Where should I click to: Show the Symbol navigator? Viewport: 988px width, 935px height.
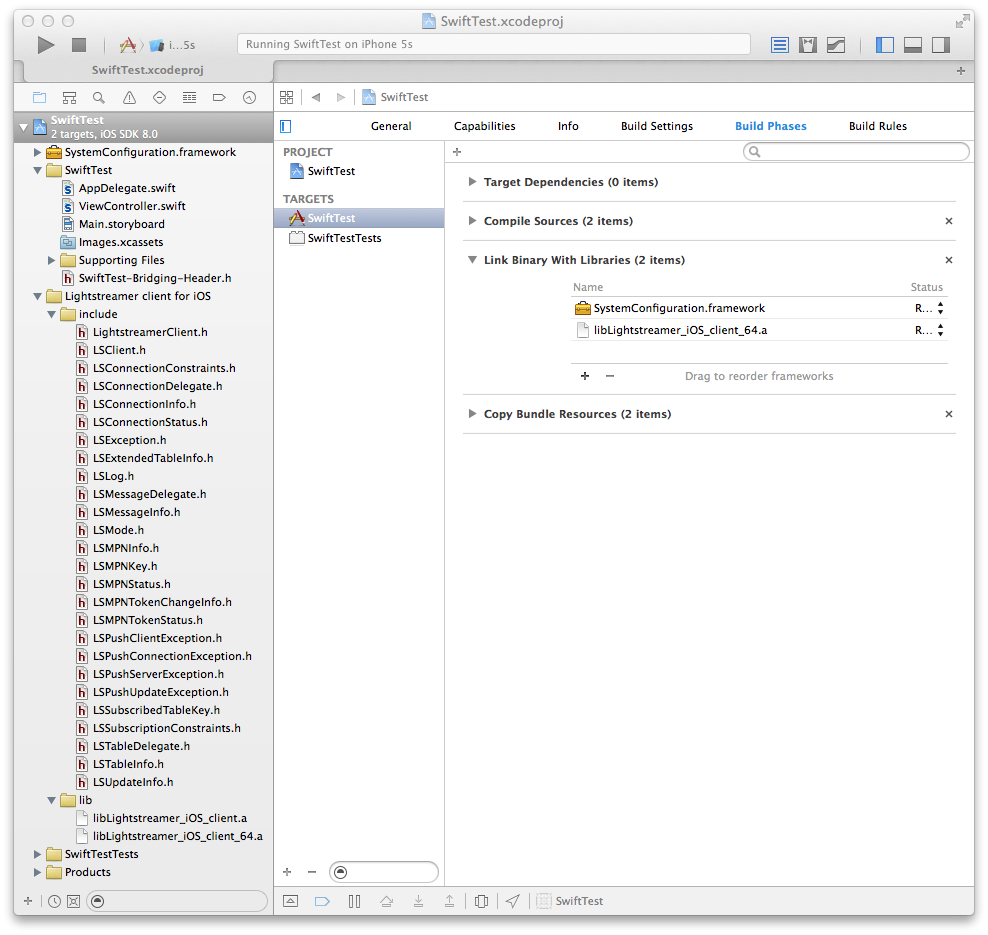(x=69, y=98)
